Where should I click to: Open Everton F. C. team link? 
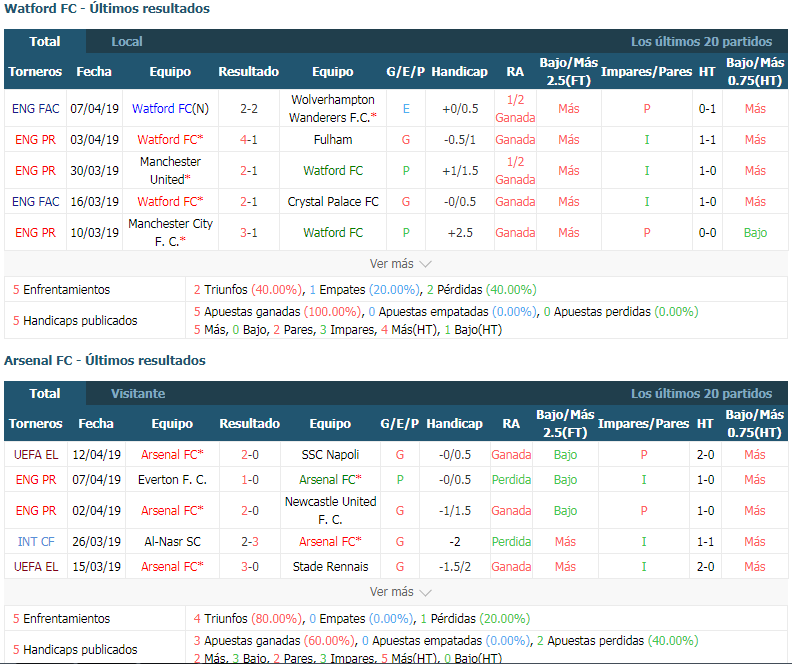[x=172, y=480]
